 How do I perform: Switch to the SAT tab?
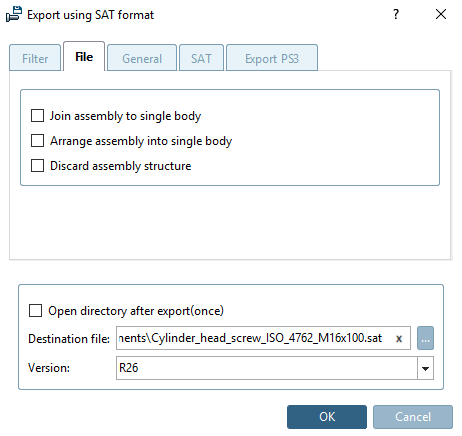[x=201, y=58]
